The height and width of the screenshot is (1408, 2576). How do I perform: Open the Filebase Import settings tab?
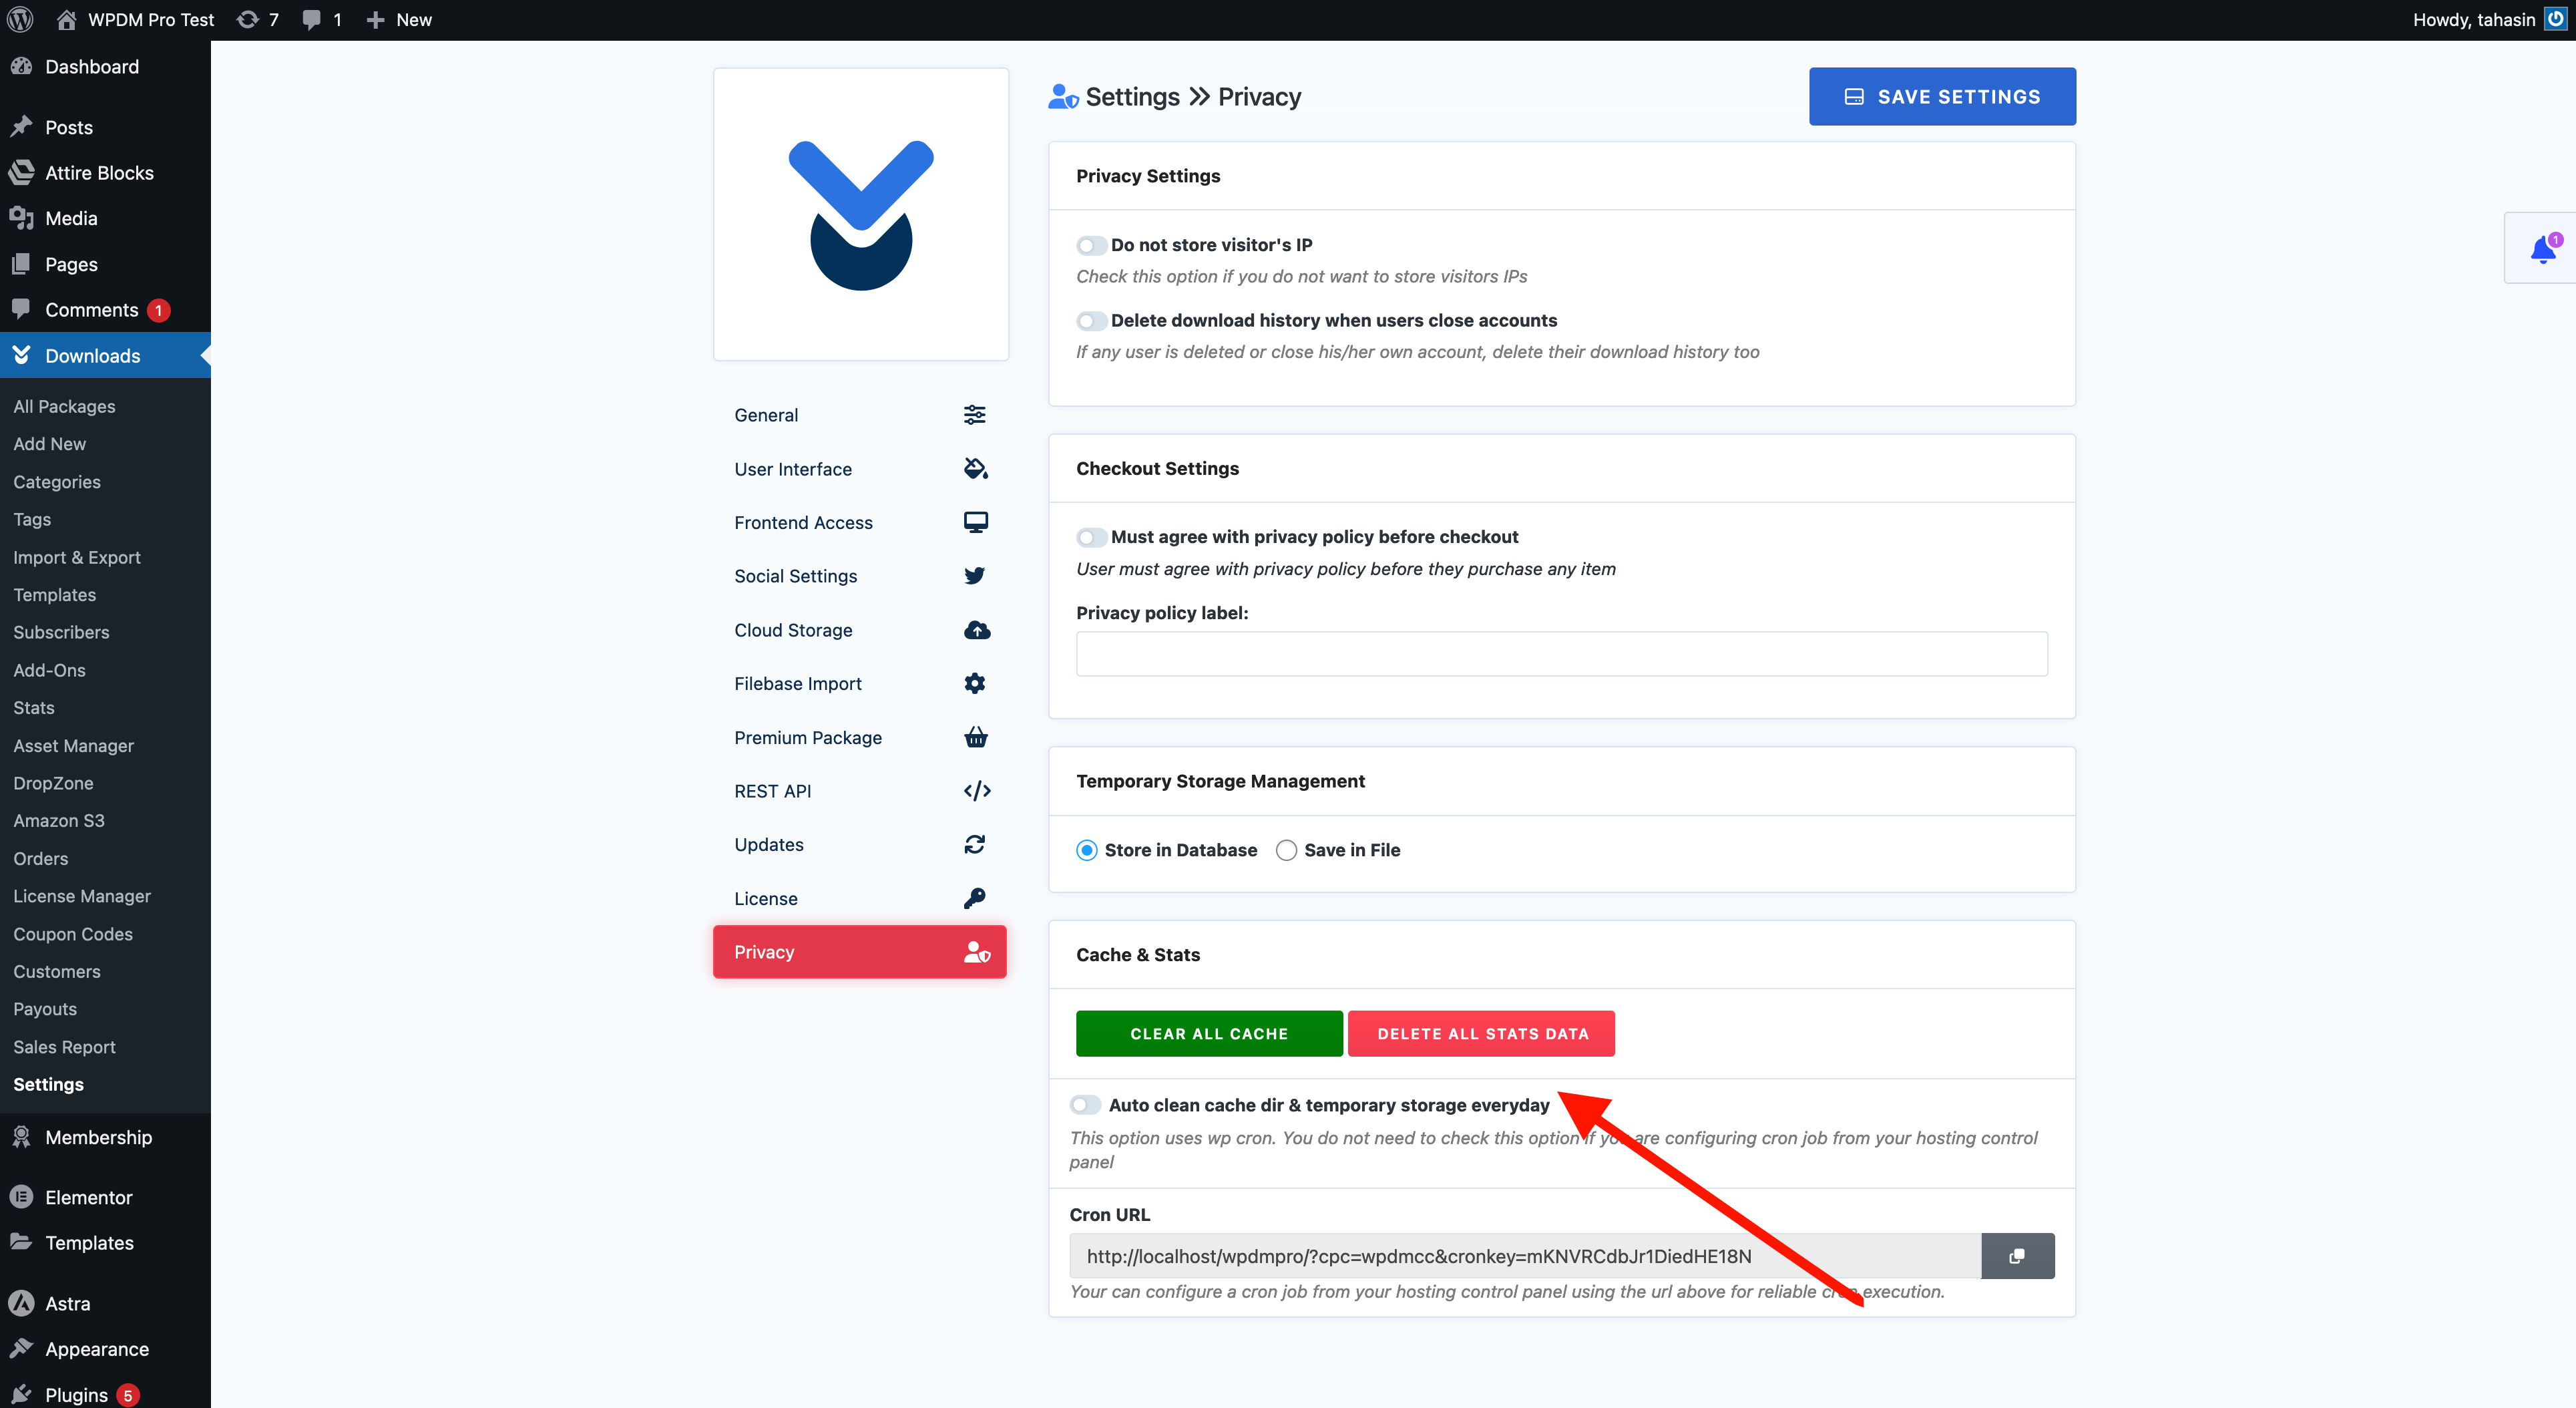pos(860,683)
